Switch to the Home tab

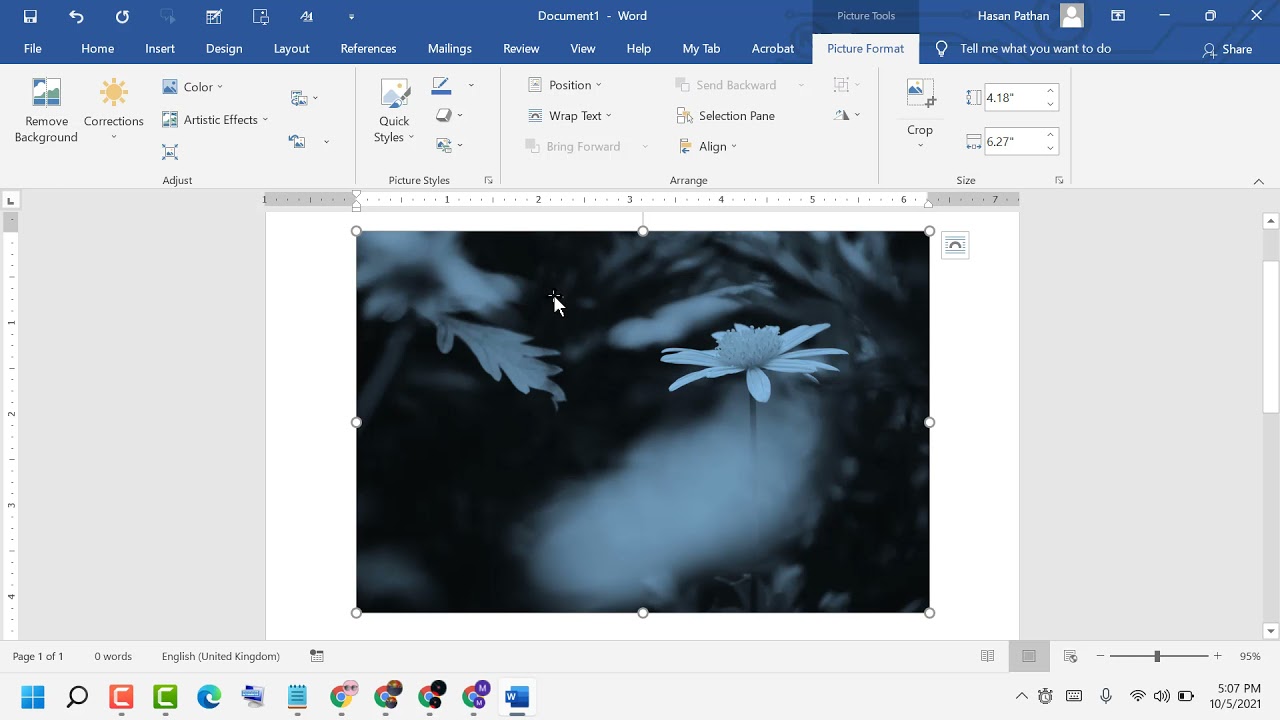point(98,48)
